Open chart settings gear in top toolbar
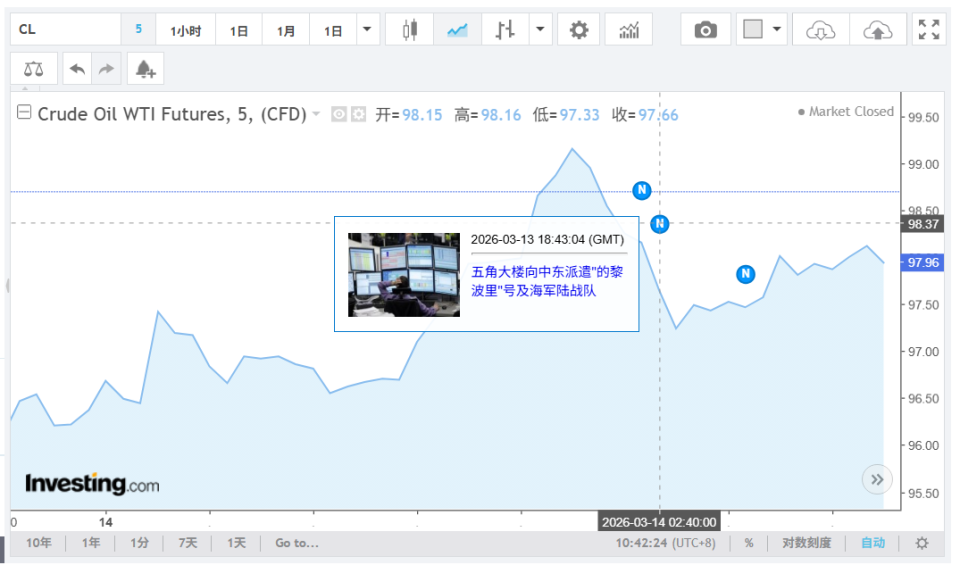Viewport: 960px width, 565px height. tap(579, 29)
